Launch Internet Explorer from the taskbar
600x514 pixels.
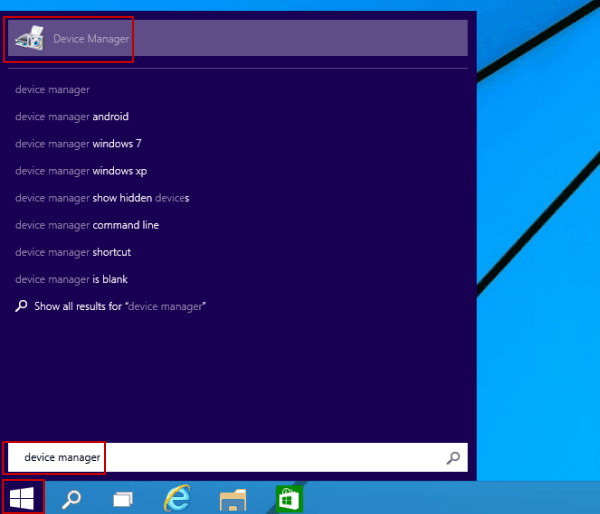[x=177, y=498]
